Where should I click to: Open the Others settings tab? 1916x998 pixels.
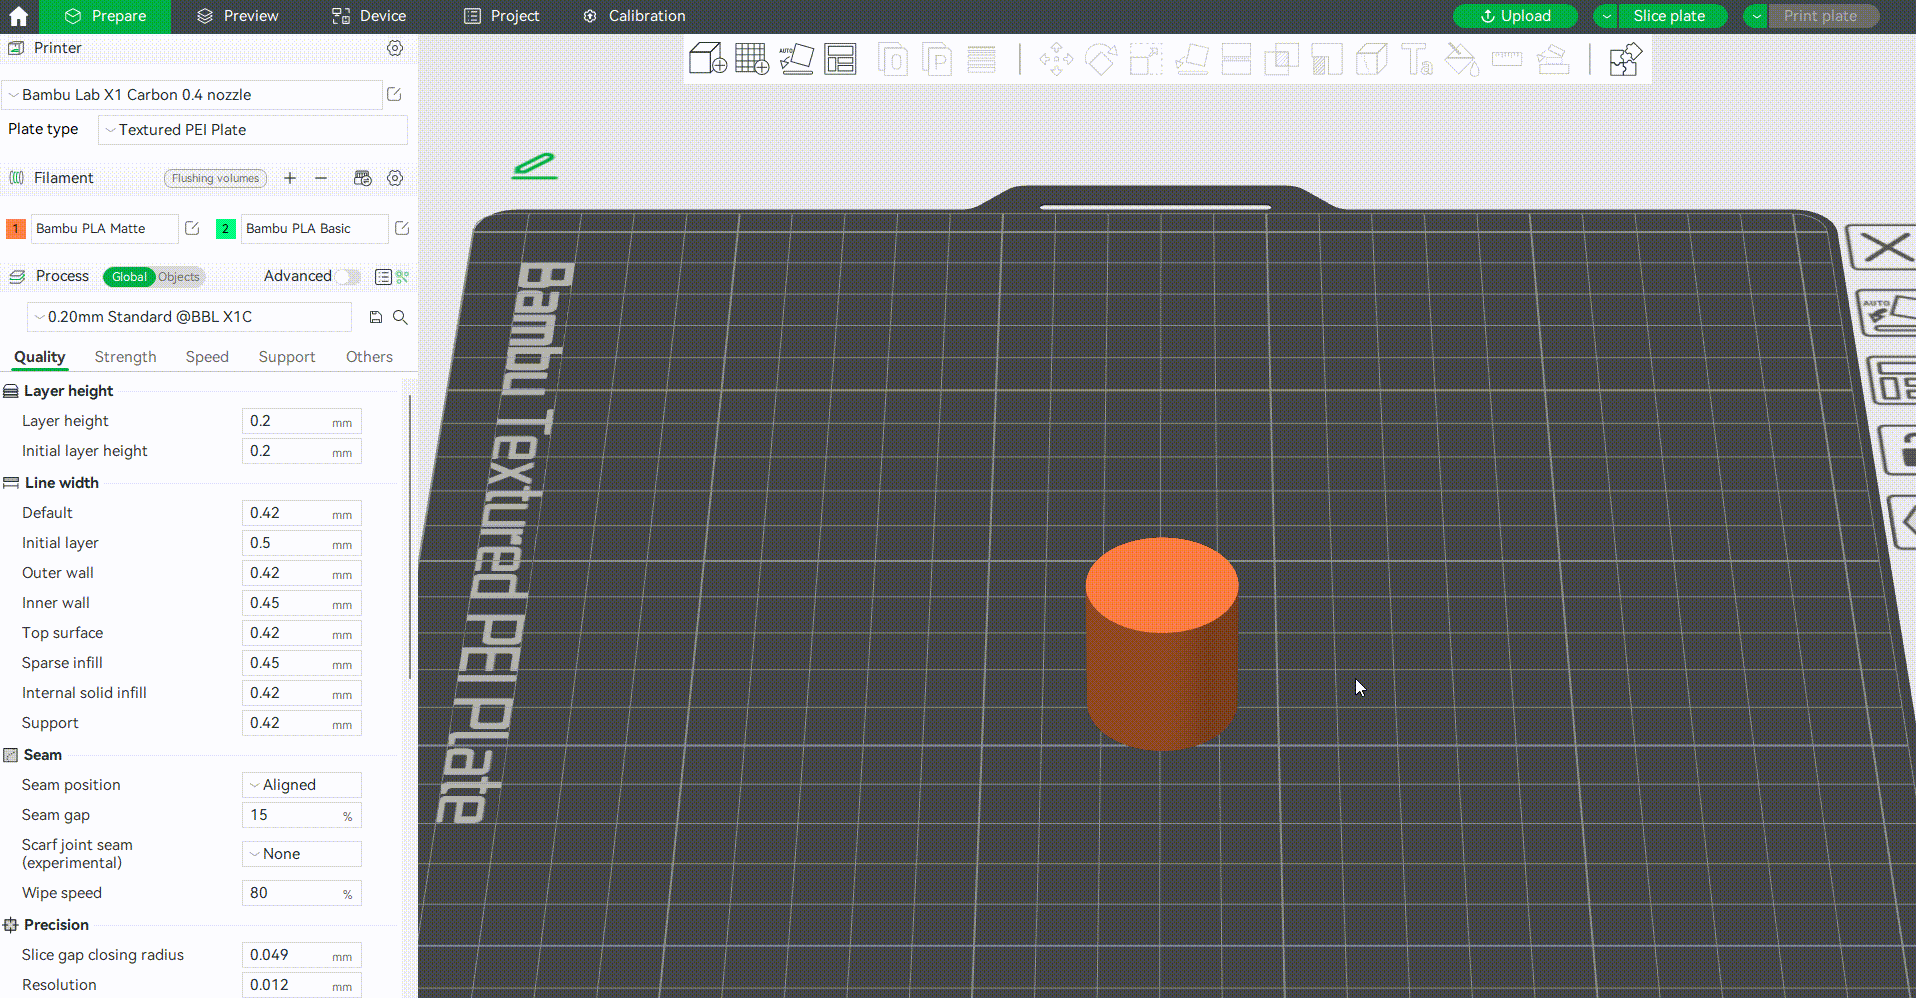[x=370, y=357]
